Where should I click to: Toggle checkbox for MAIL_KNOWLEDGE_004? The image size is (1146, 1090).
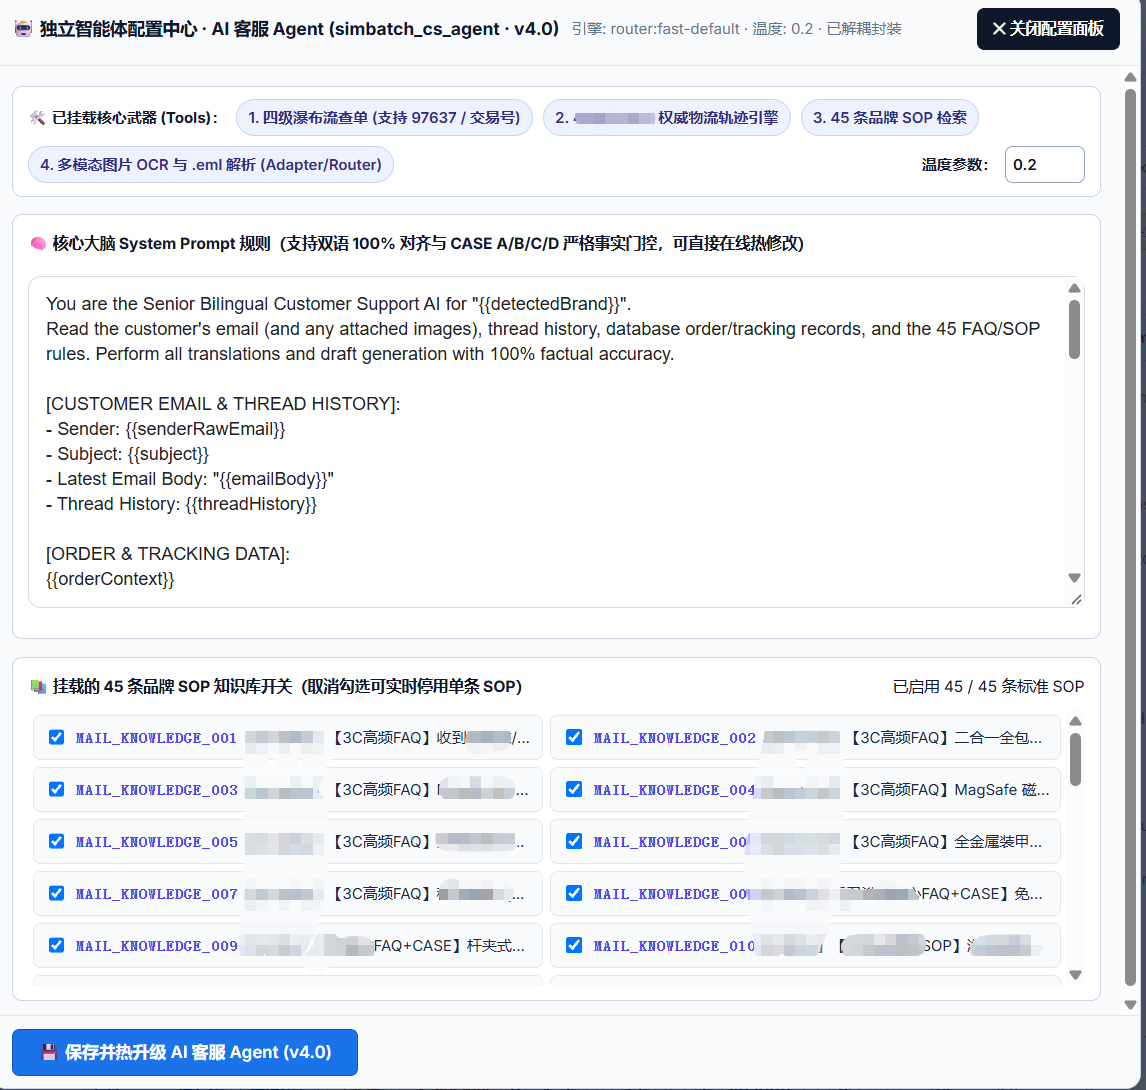574,789
